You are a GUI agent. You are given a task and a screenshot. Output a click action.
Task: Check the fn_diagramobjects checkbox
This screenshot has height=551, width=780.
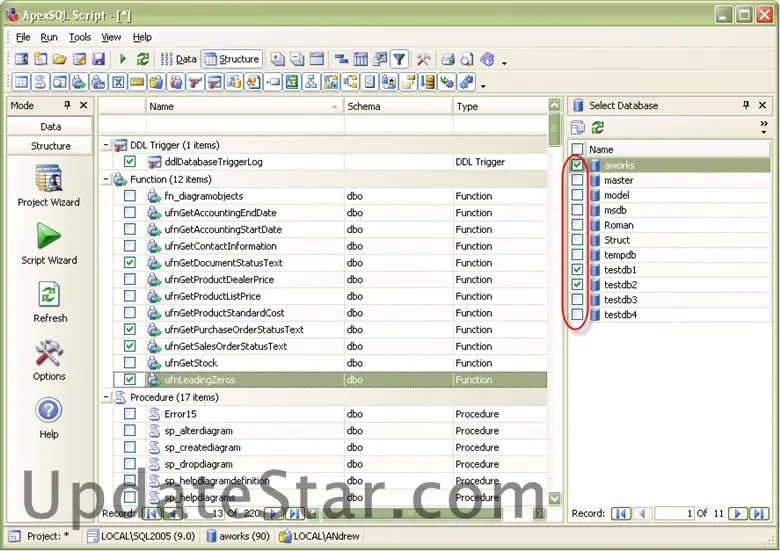click(129, 195)
